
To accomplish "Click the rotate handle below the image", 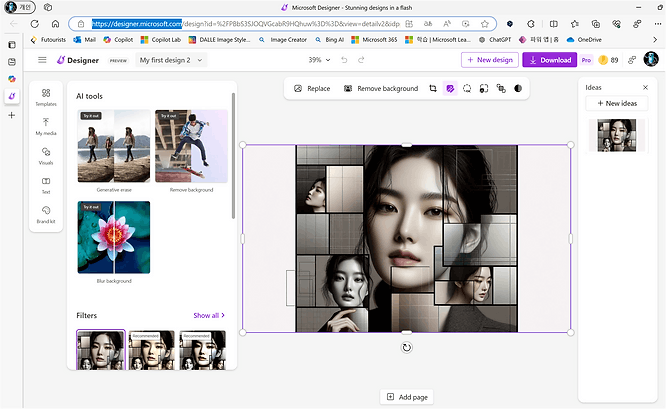I will pos(406,347).
